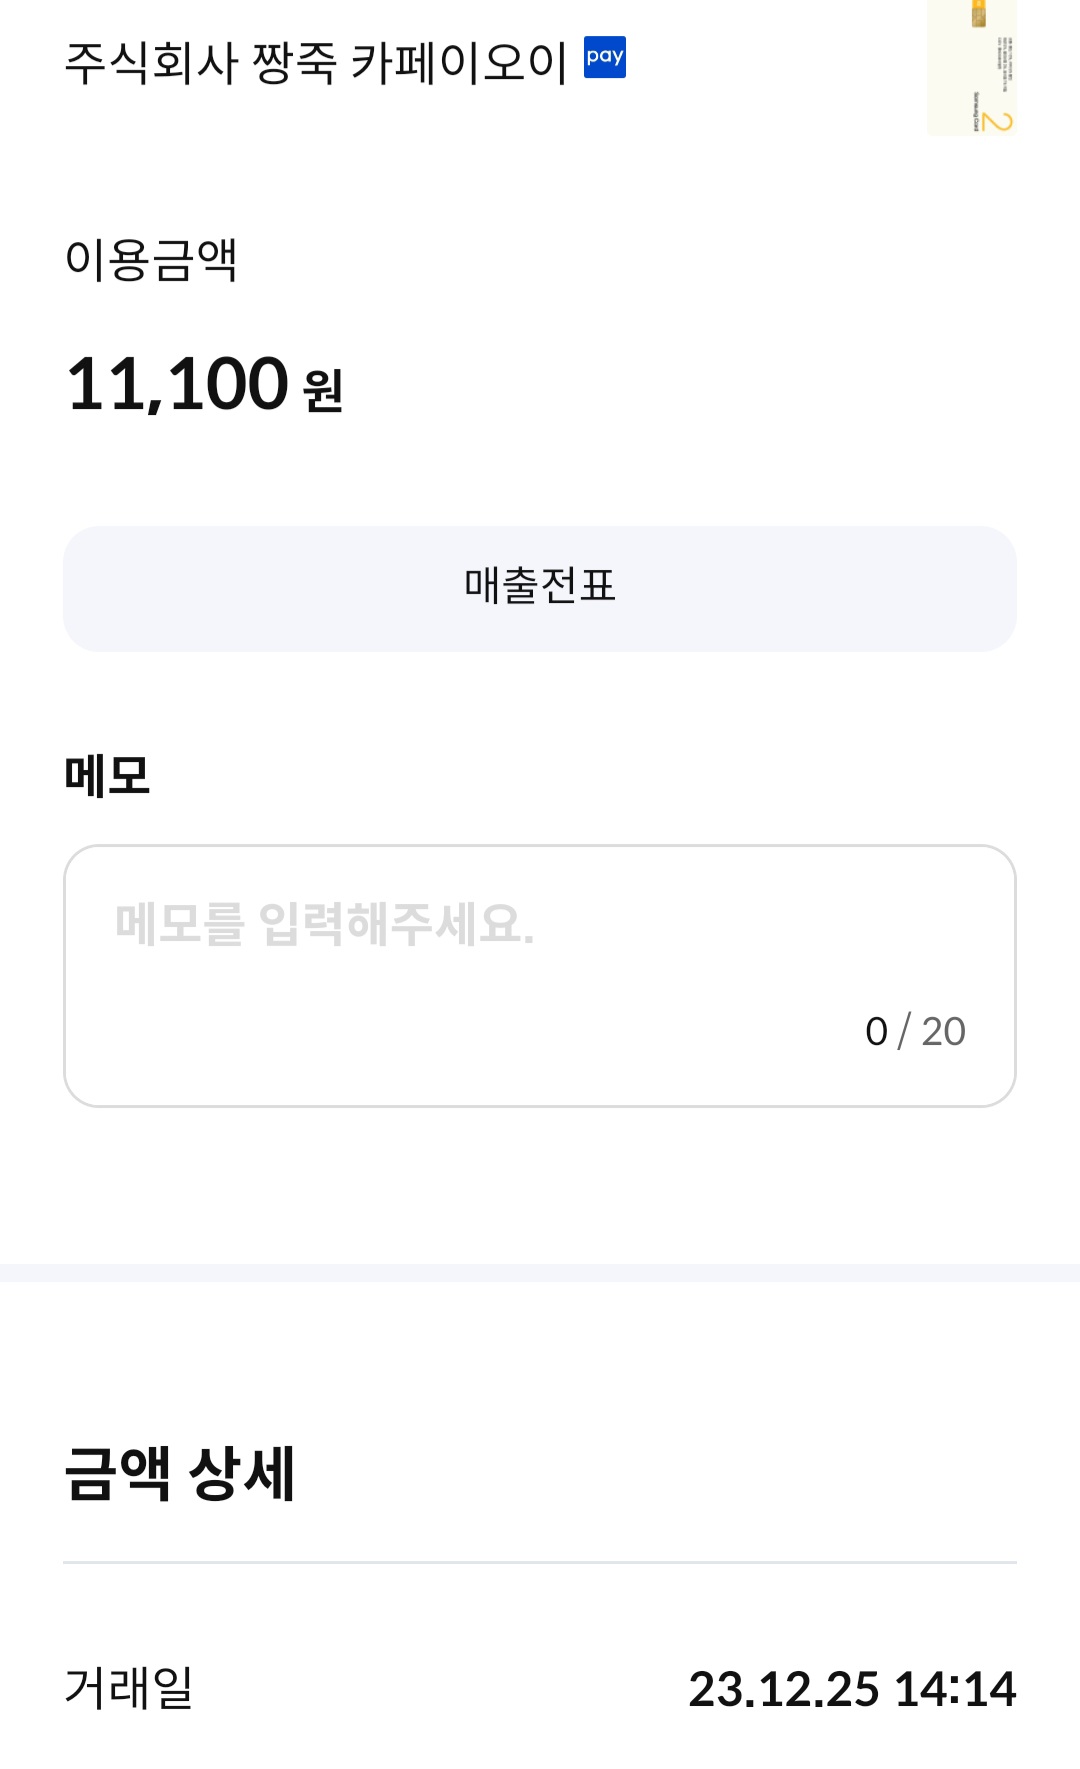
Task: Tap the 메모 section heading
Action: tap(107, 776)
